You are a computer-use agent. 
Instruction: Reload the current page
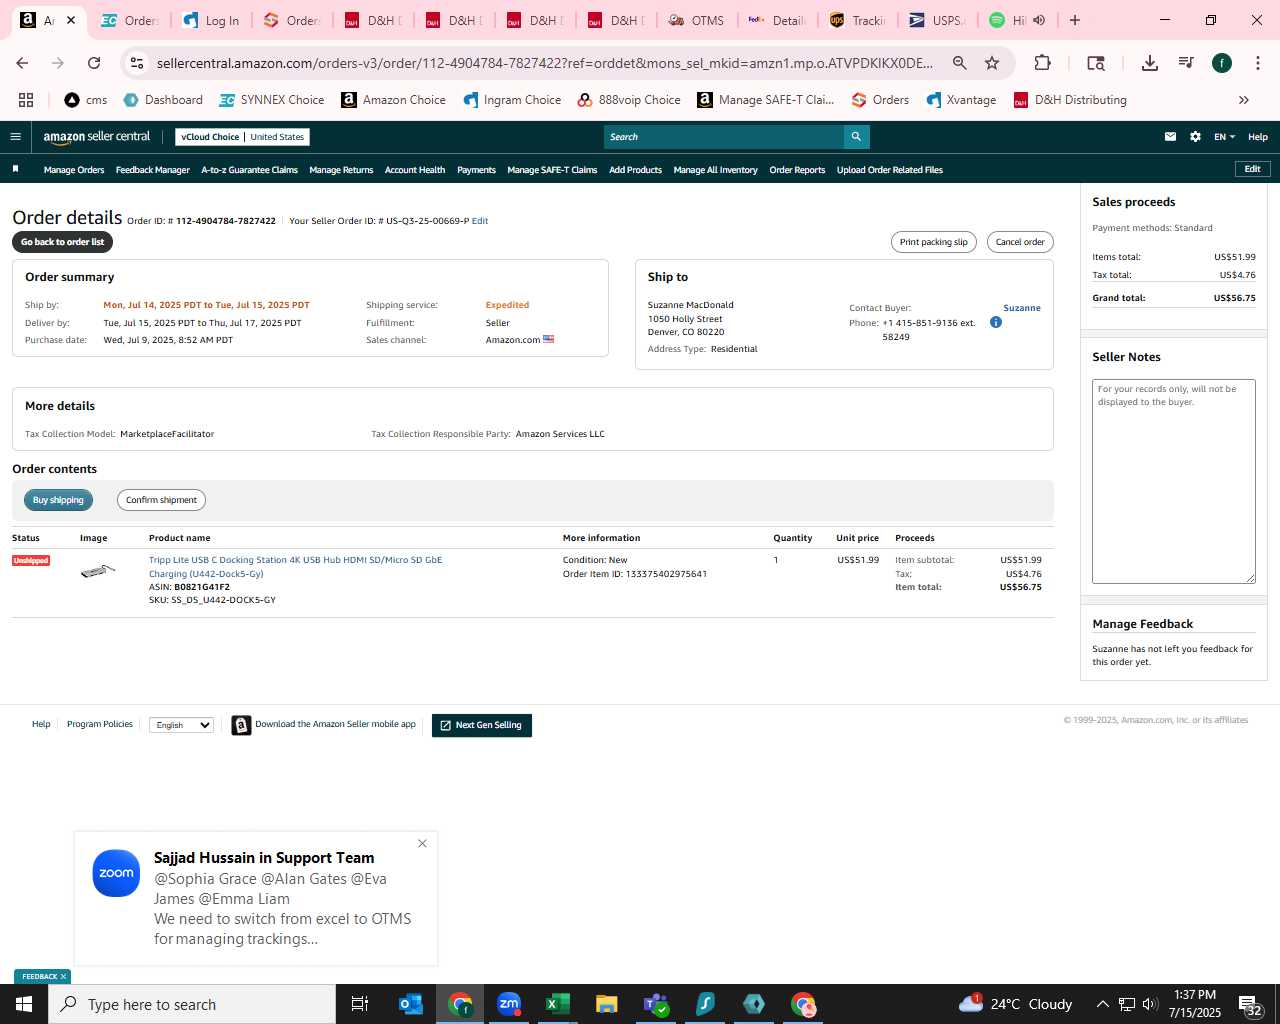click(x=94, y=63)
